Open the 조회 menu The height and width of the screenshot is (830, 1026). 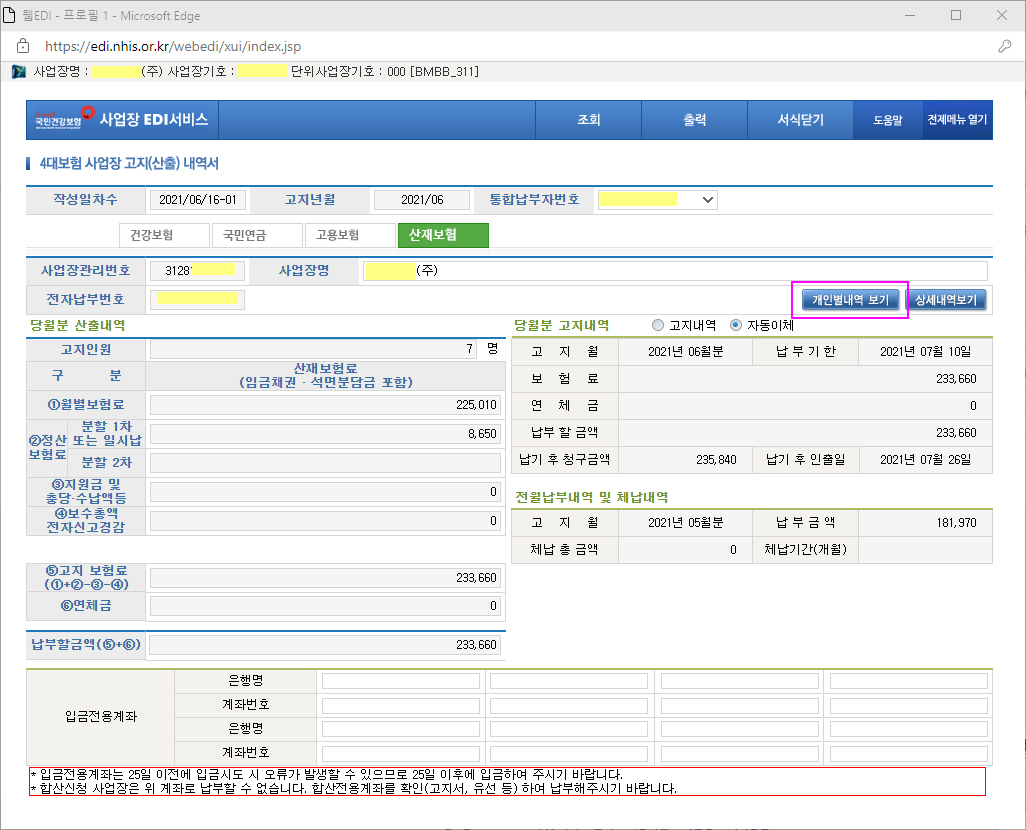[x=588, y=120]
